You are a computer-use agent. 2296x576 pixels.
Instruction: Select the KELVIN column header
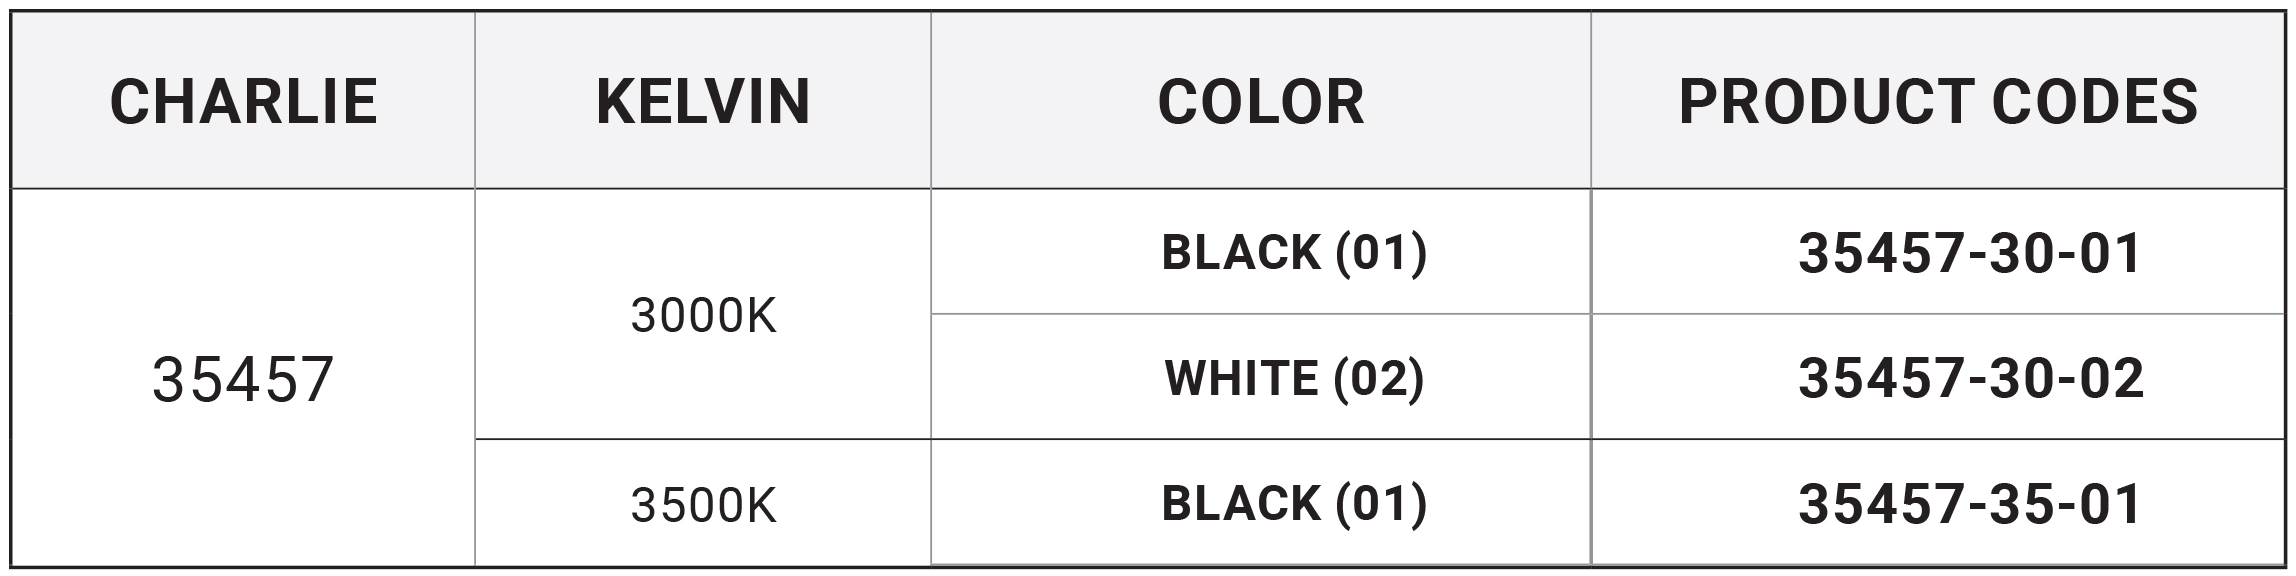tap(703, 102)
